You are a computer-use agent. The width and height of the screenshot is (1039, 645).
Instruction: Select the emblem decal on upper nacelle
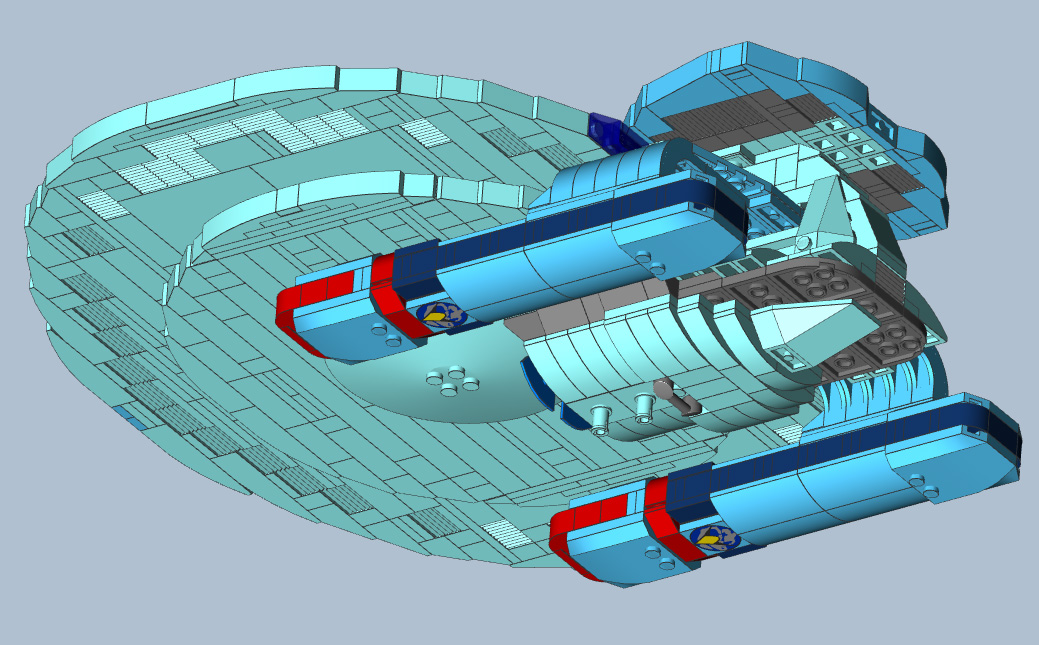click(x=441, y=316)
